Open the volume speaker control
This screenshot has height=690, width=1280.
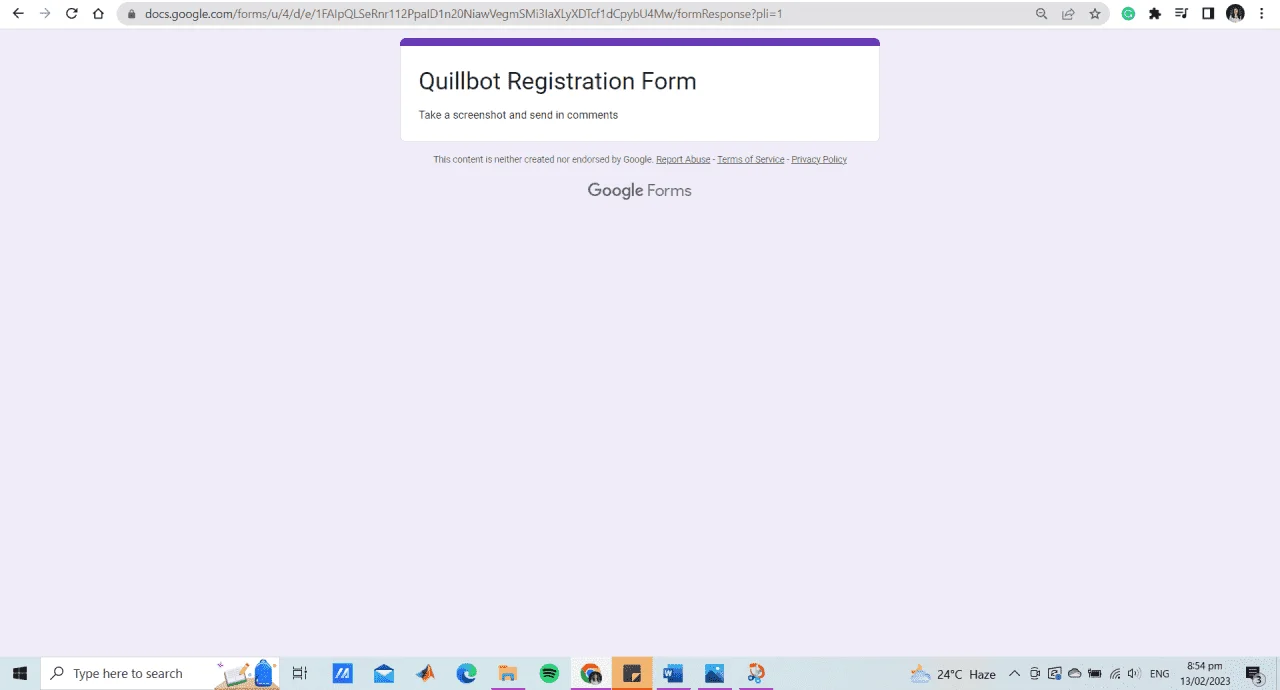[x=1134, y=674]
